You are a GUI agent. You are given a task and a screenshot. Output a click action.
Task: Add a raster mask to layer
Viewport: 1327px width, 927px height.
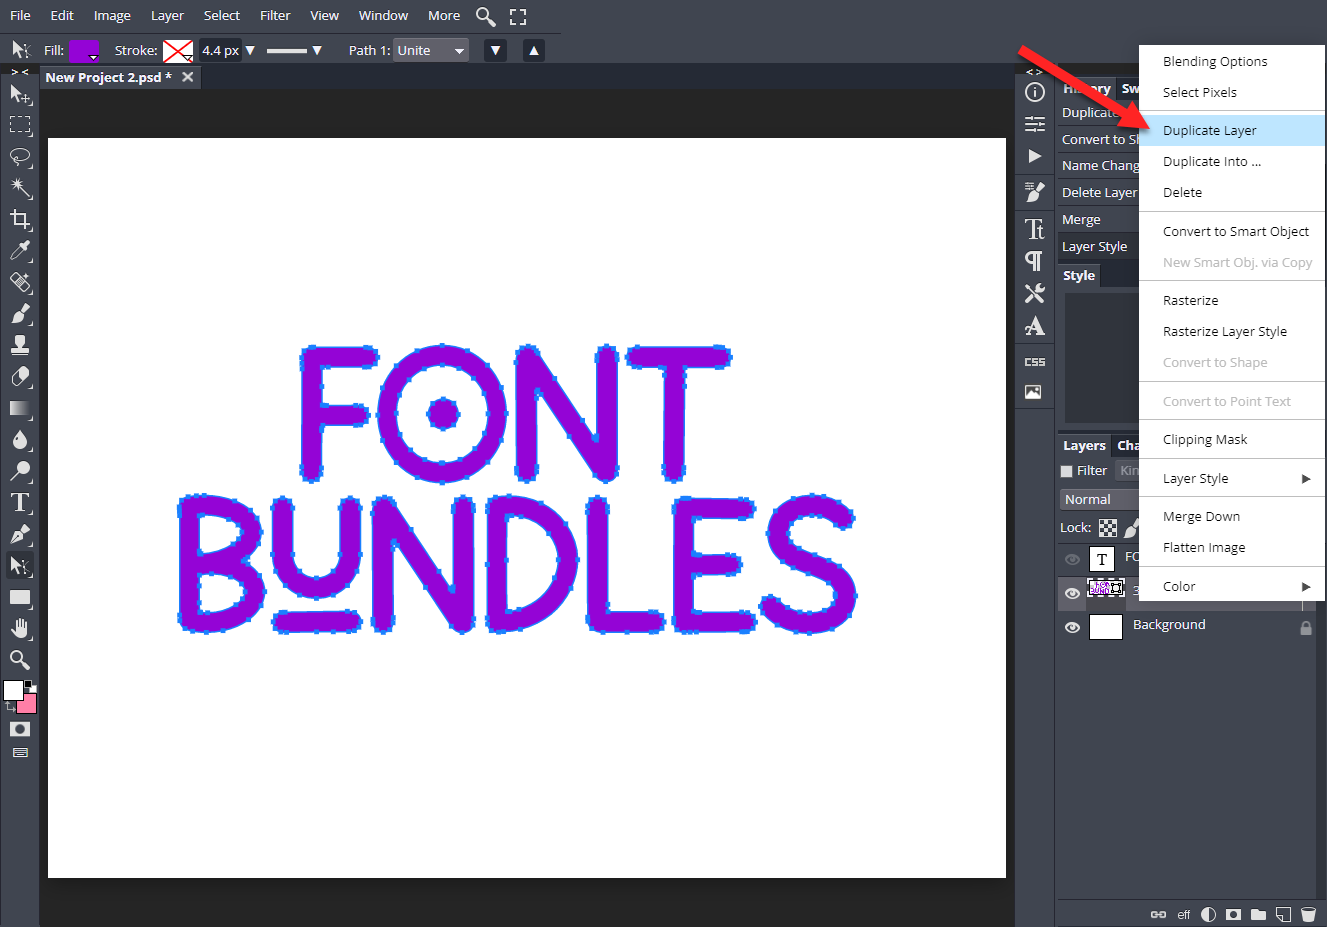tap(1234, 914)
